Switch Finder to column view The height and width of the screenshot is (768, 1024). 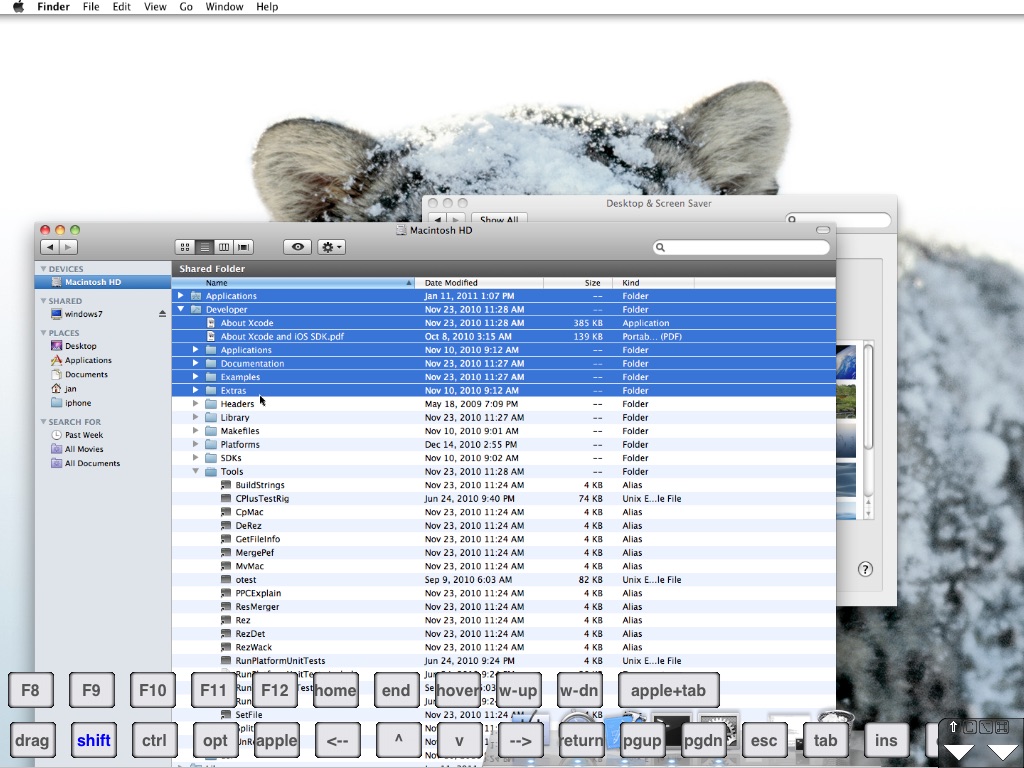coord(224,248)
